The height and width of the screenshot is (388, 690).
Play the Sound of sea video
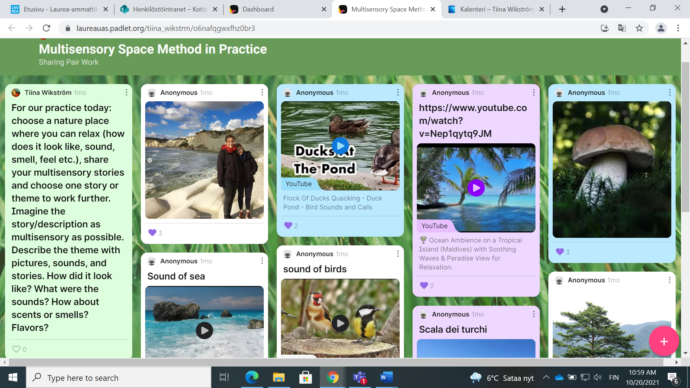[x=204, y=330]
